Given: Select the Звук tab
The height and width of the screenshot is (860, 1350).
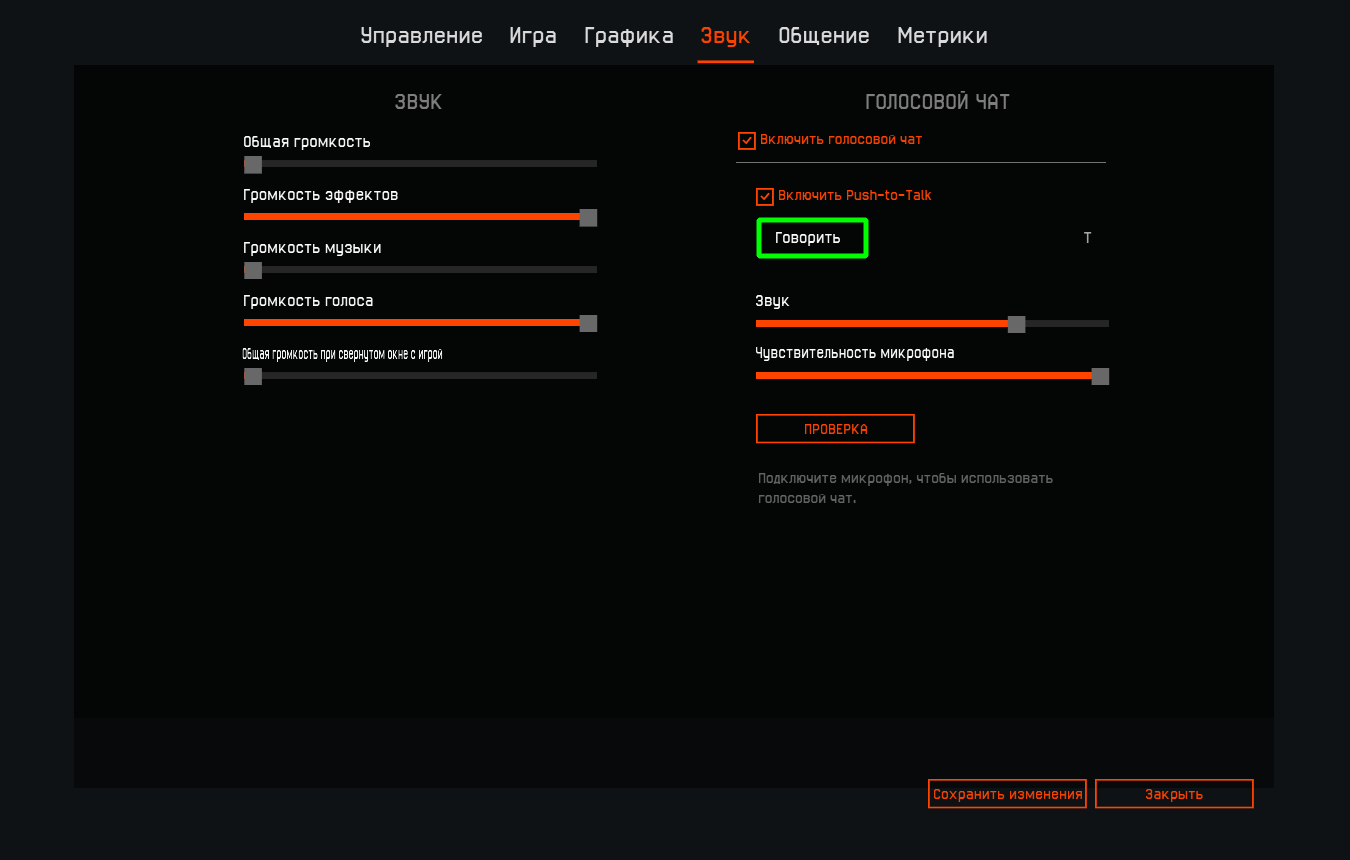Looking at the screenshot, I should [725, 36].
